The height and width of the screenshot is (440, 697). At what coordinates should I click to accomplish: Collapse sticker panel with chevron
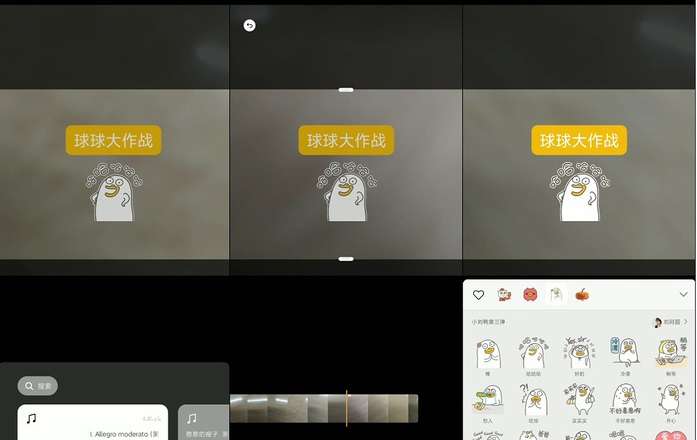683,295
